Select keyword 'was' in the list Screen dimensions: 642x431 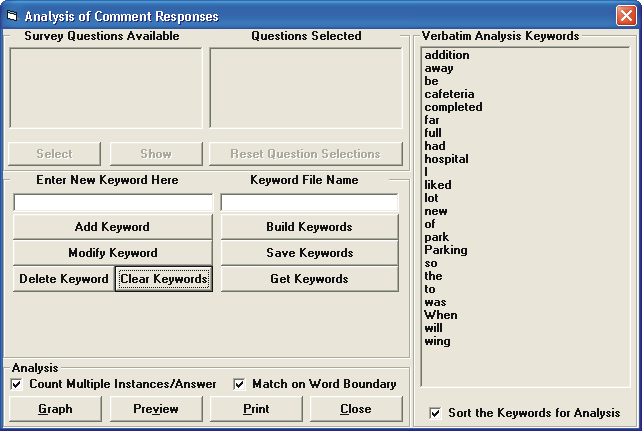(x=435, y=302)
